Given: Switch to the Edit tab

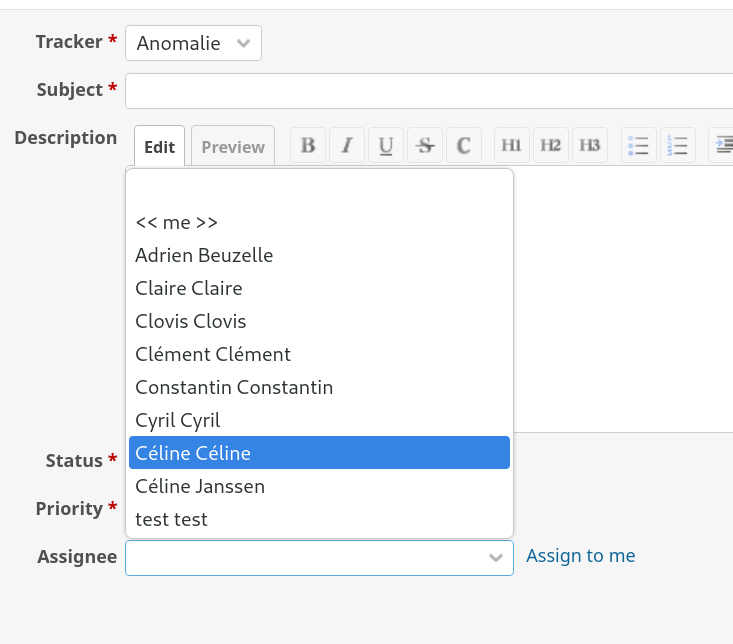Looking at the screenshot, I should (159, 147).
